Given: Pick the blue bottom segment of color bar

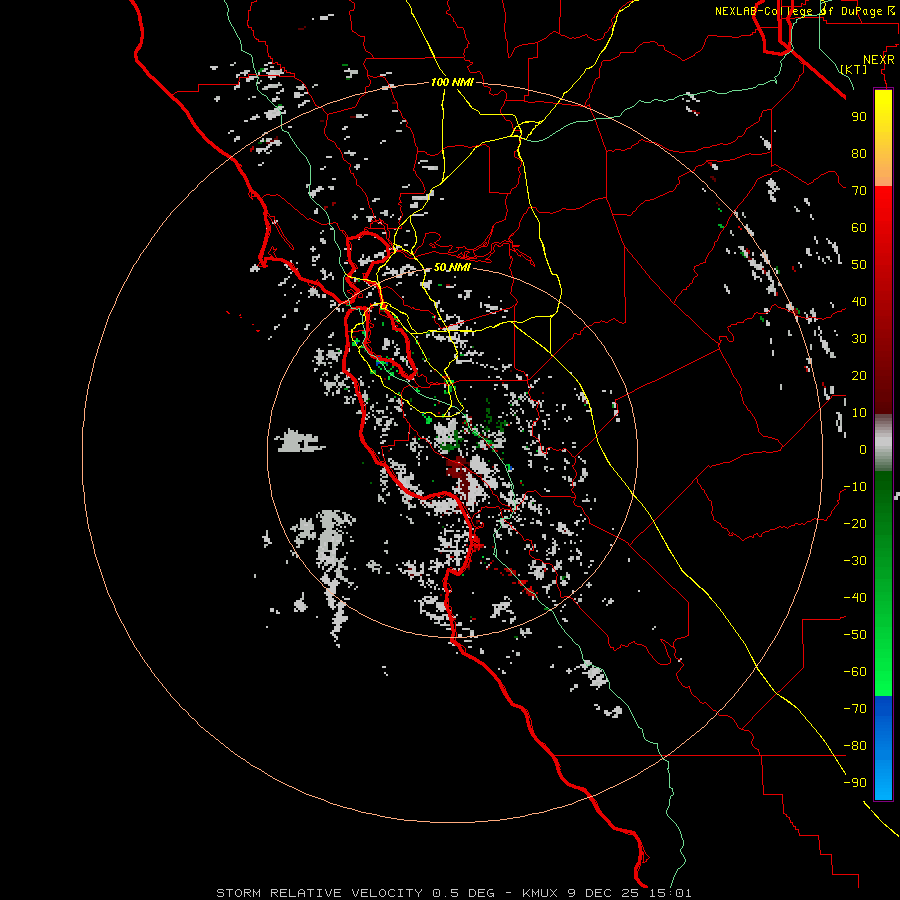Looking at the screenshot, I should (x=883, y=748).
